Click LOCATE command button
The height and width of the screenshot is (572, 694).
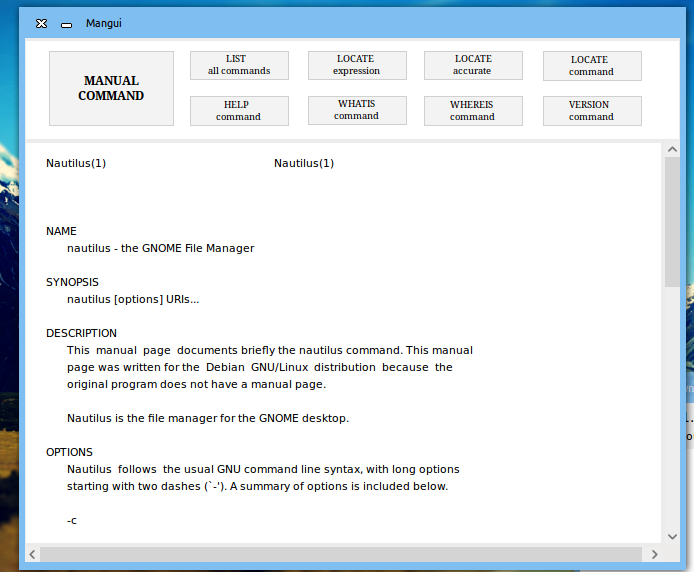[592, 66]
